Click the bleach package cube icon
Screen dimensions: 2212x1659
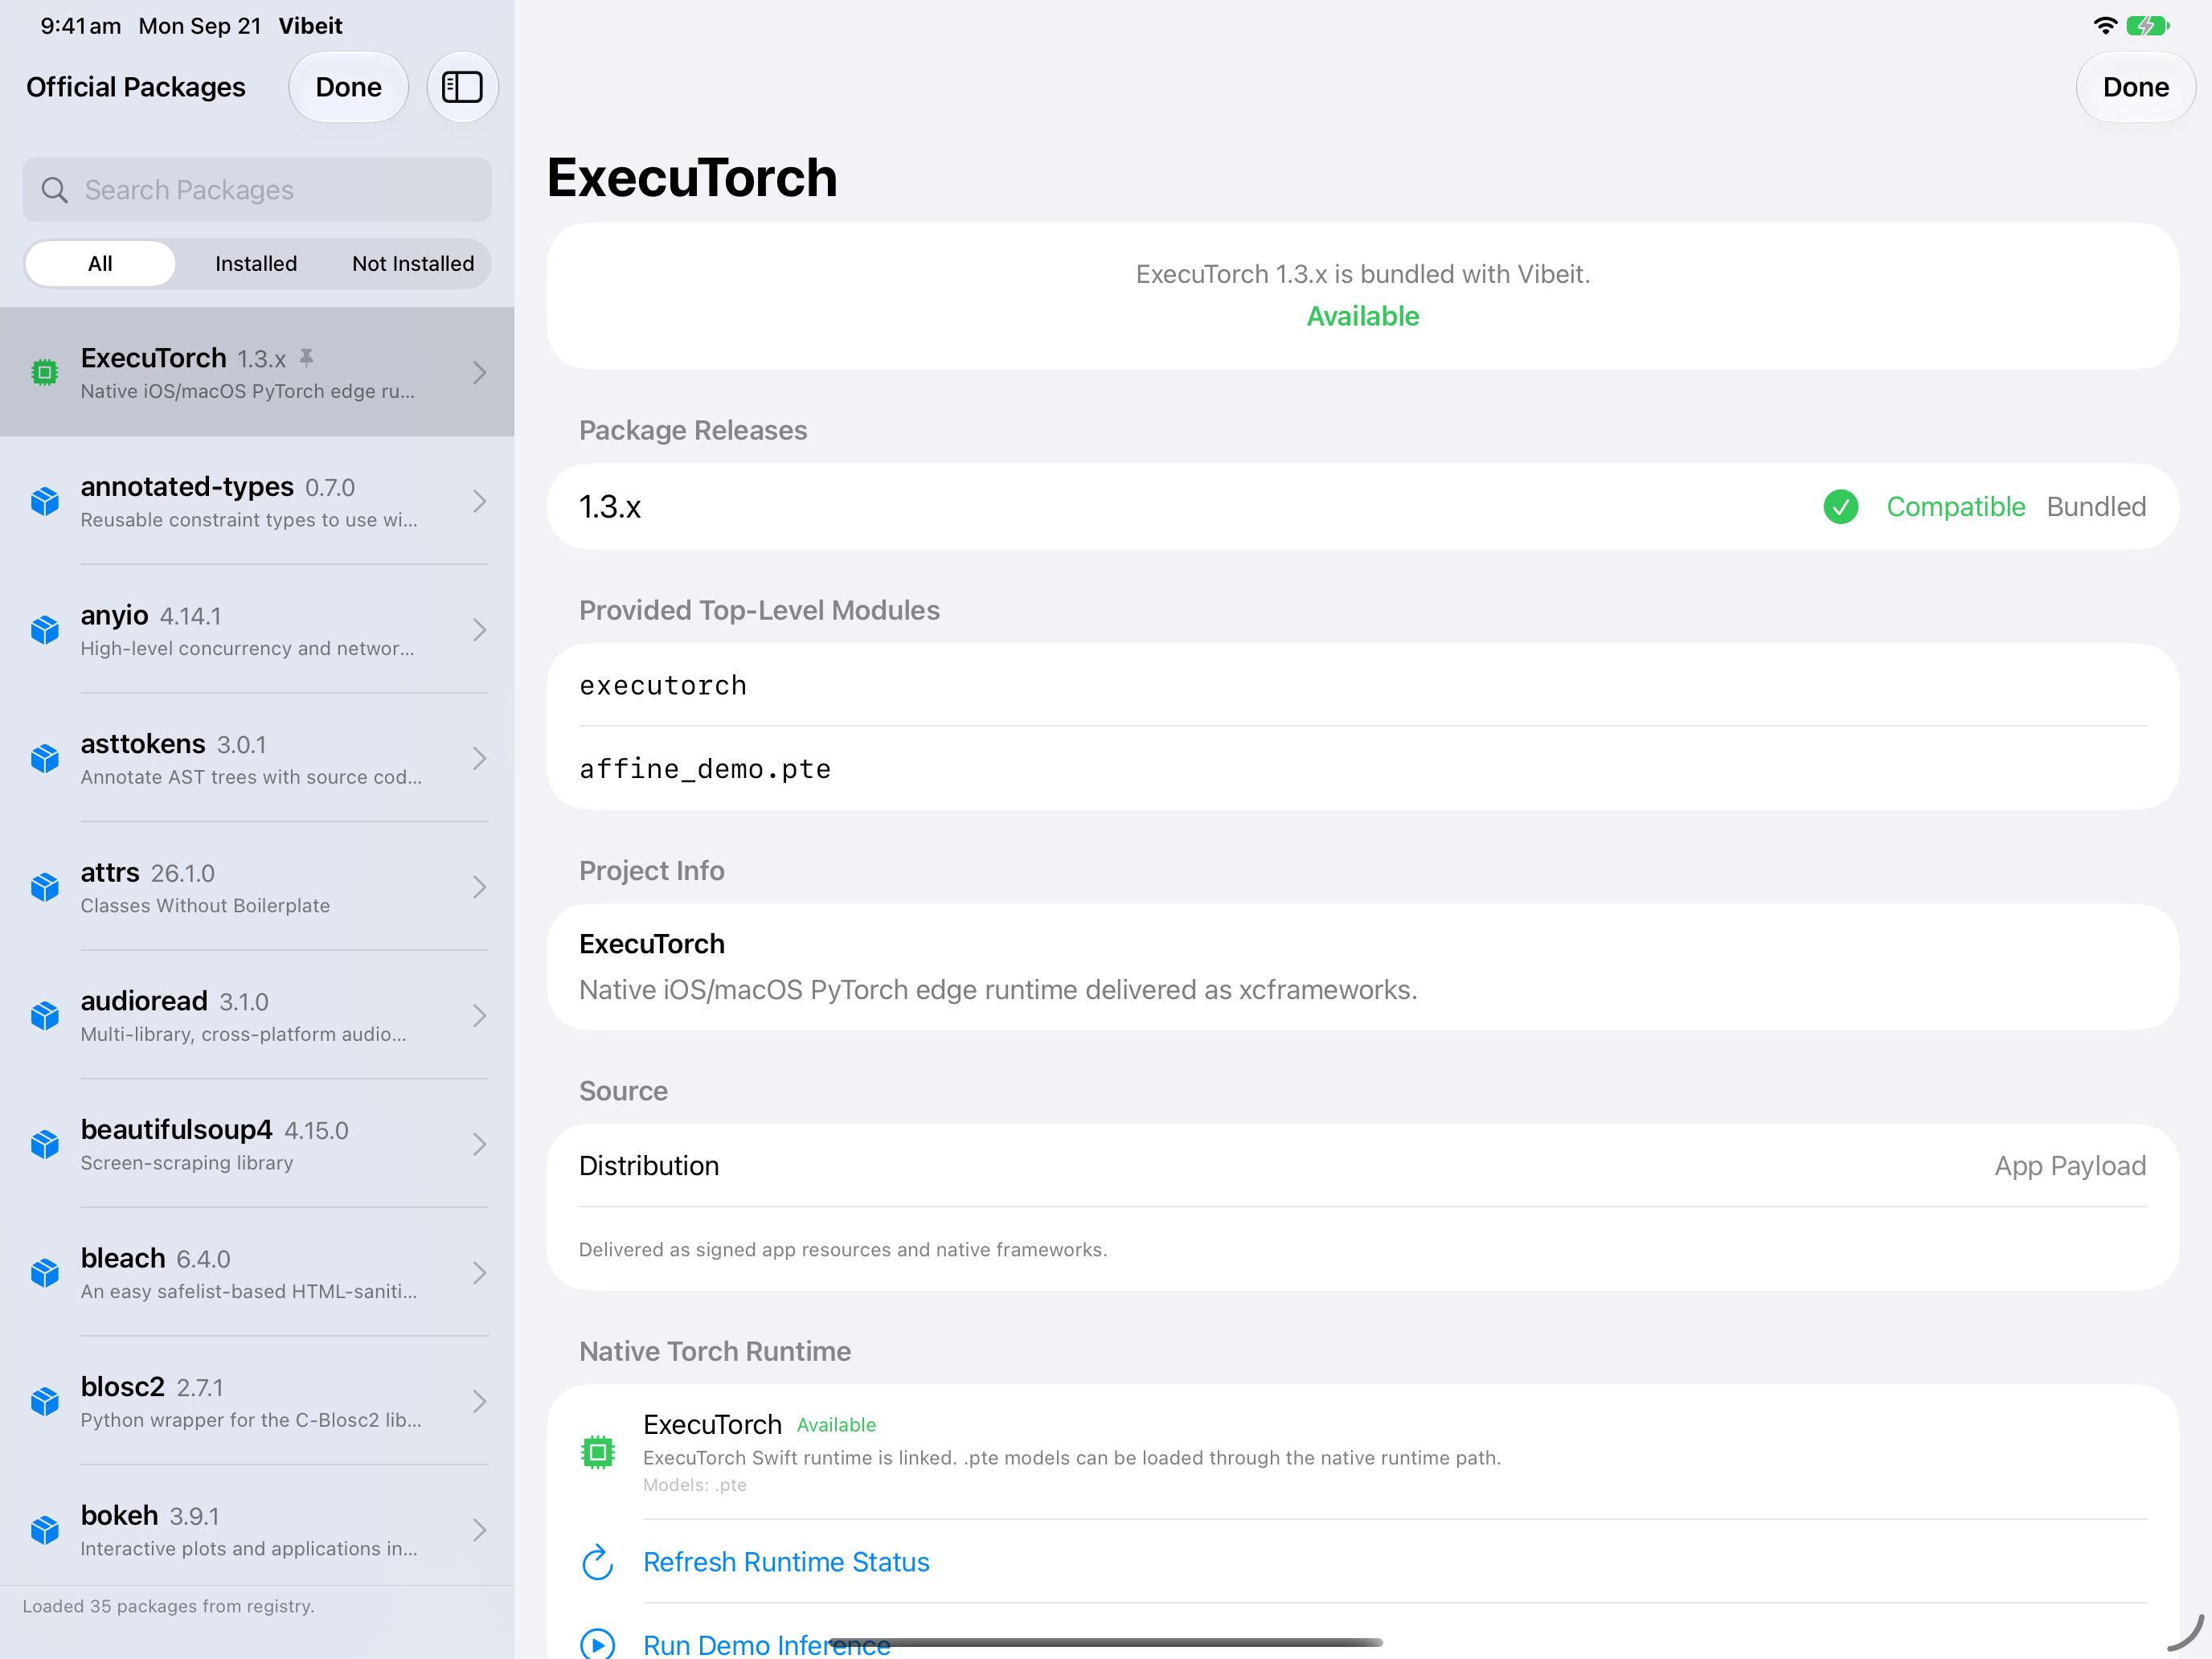(44, 1273)
